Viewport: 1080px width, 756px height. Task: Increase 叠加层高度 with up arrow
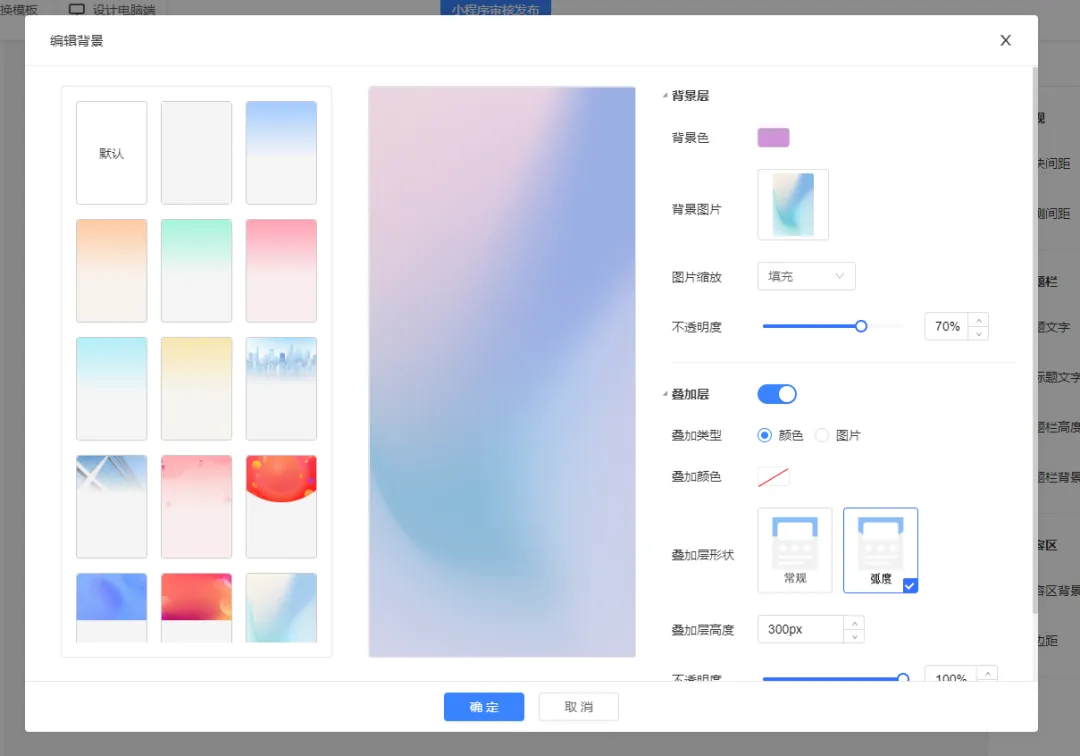tap(854, 623)
